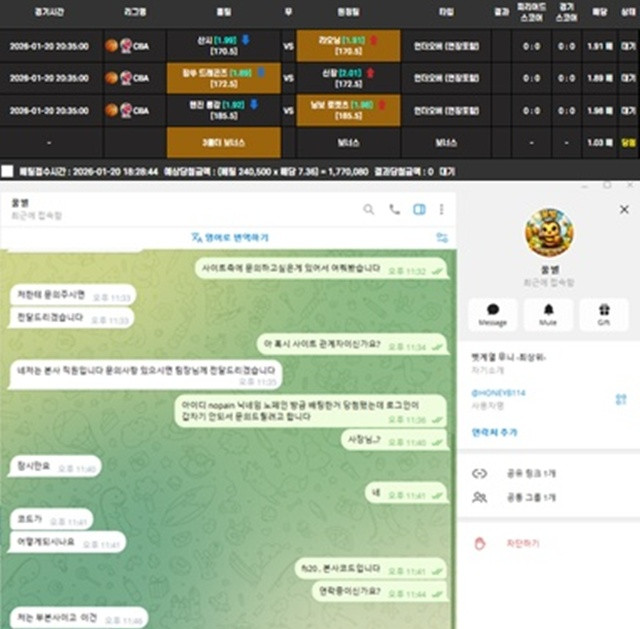The image size is (640, 629).
Task: Send a Gift via the gift icon
Action: point(603,314)
